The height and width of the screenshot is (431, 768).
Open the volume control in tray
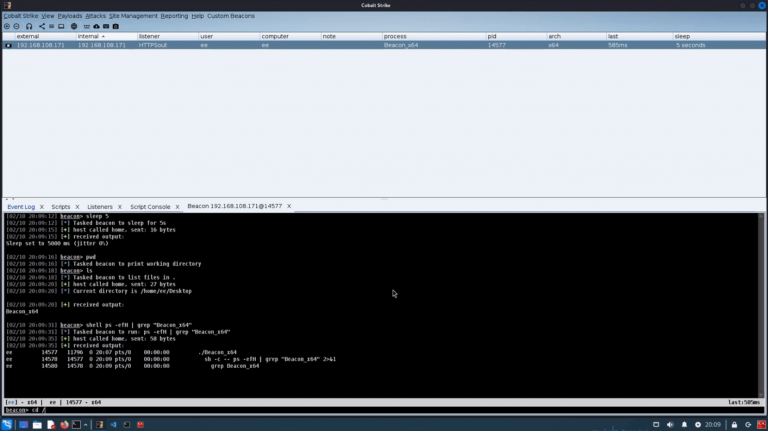tap(670, 425)
